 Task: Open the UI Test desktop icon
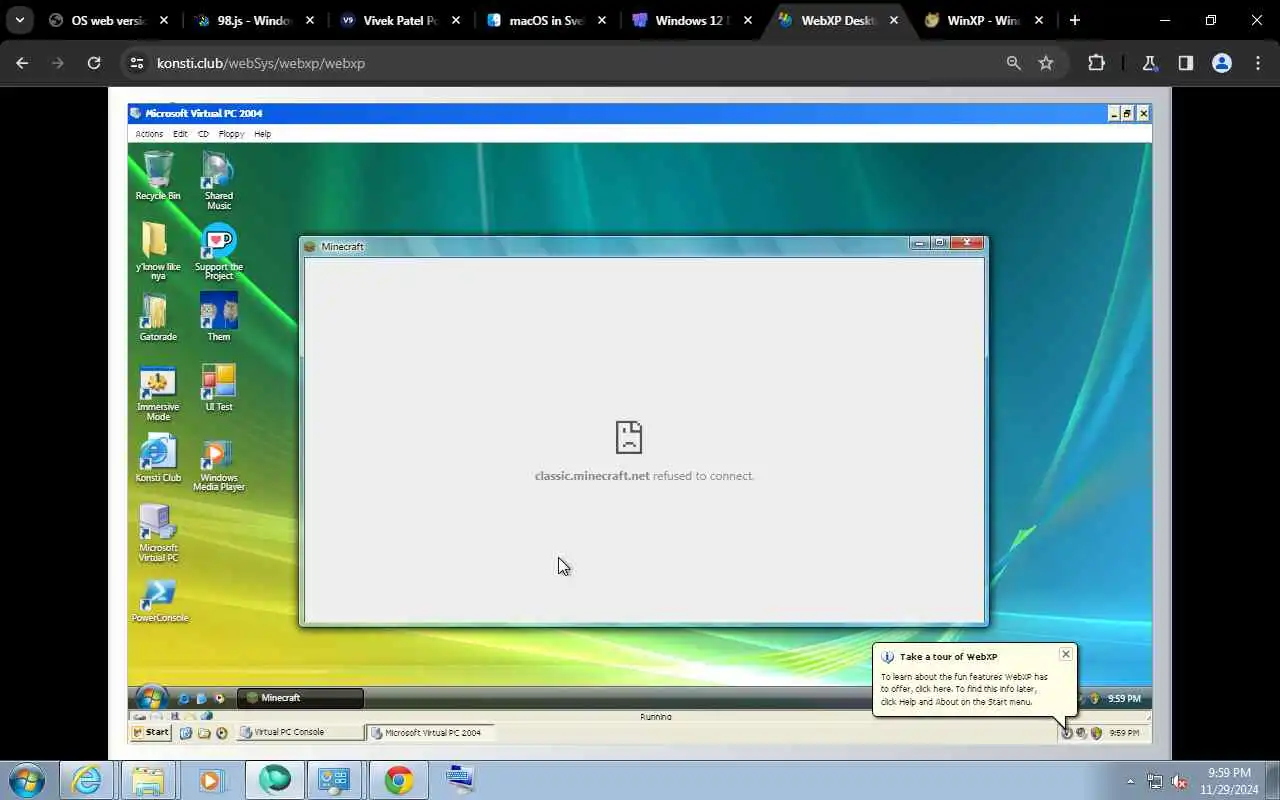218,387
